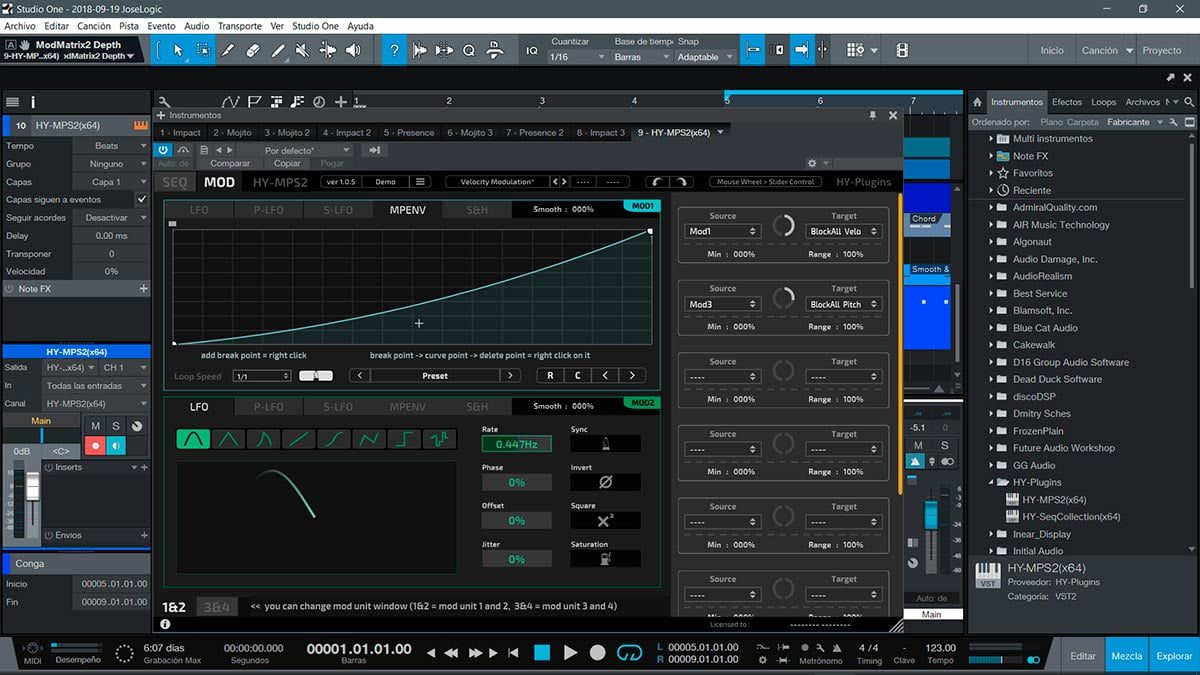Click the channel volume fader at 0dB

[x=32, y=486]
